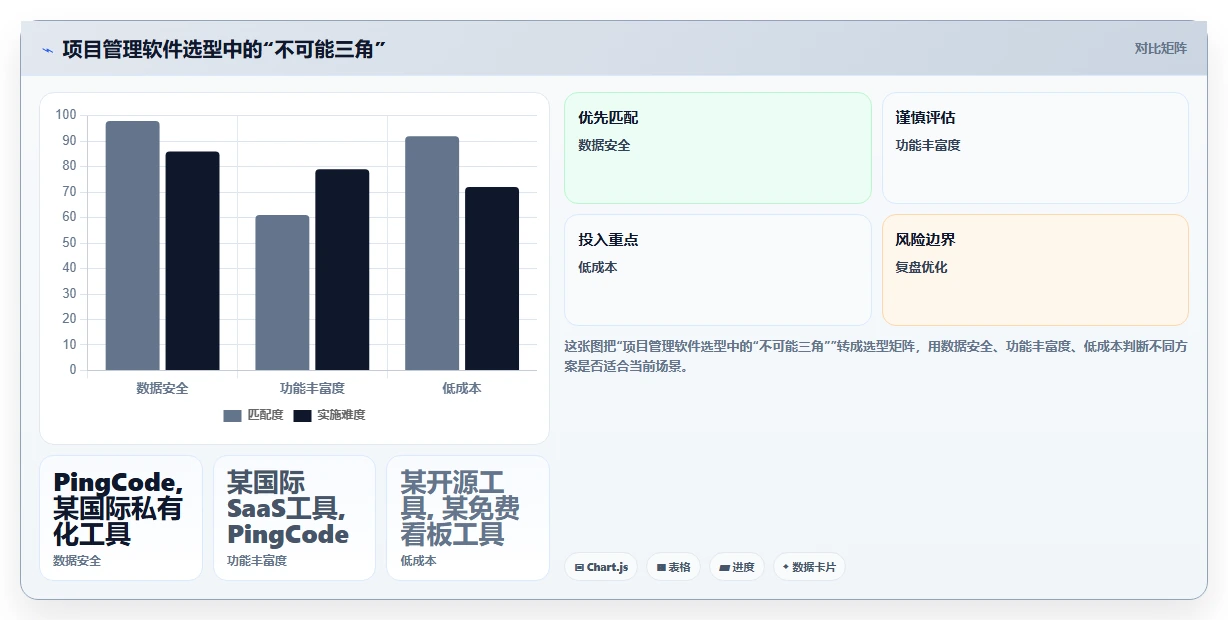The height and width of the screenshot is (620, 1228).
Task: Click the 低成本 x-axis label
Action: pos(462,388)
